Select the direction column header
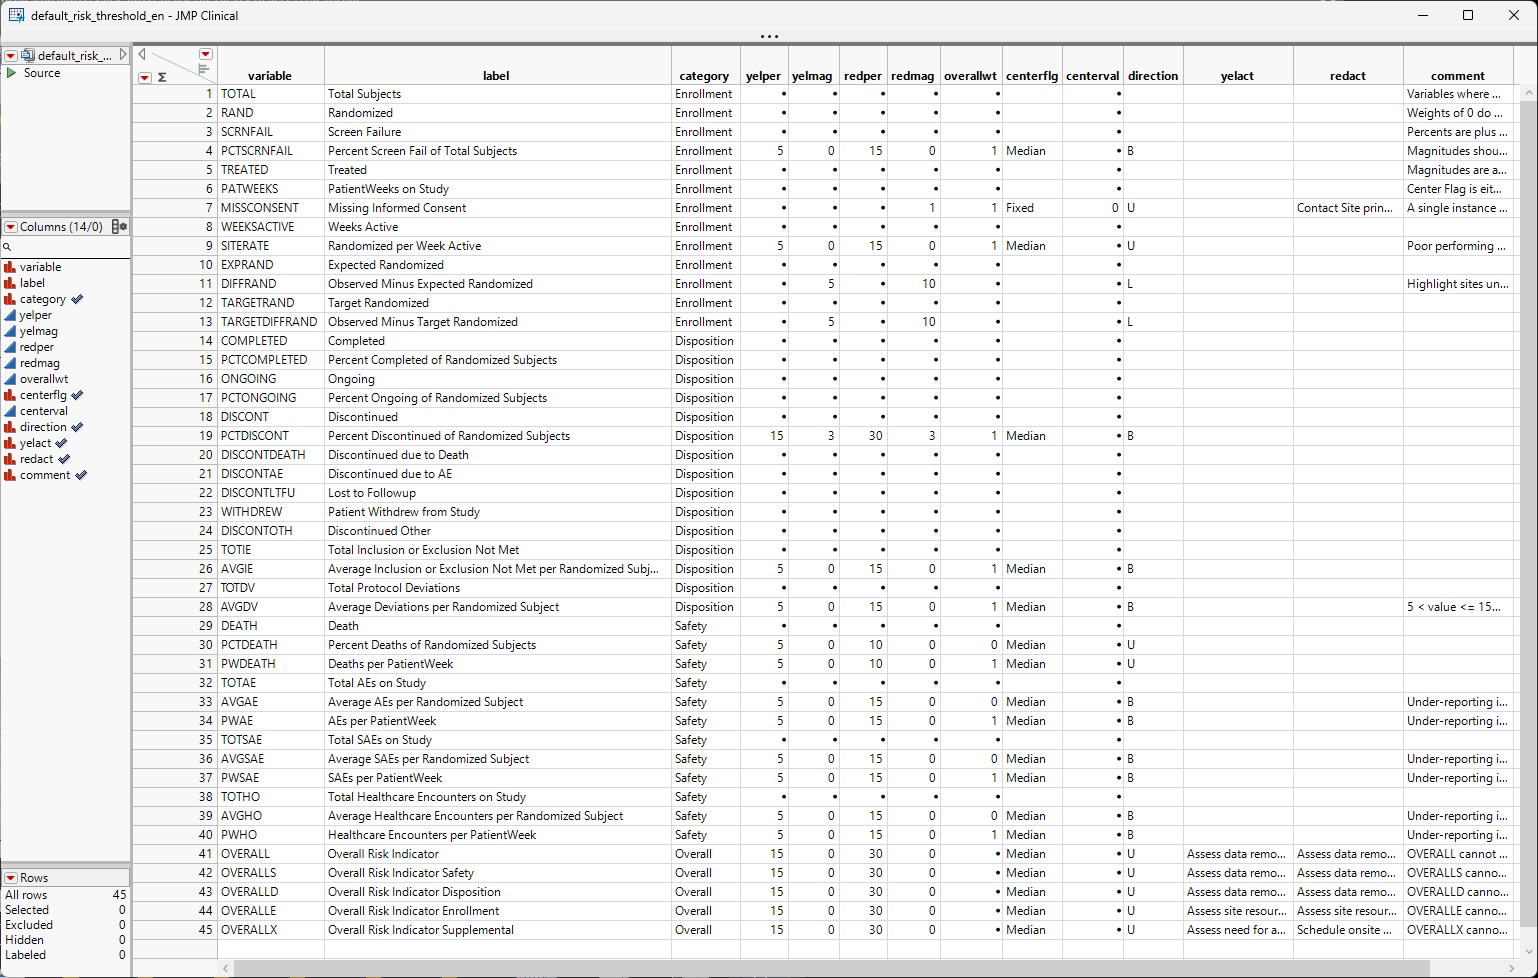Screen dimensions: 1538x978 click(1152, 76)
